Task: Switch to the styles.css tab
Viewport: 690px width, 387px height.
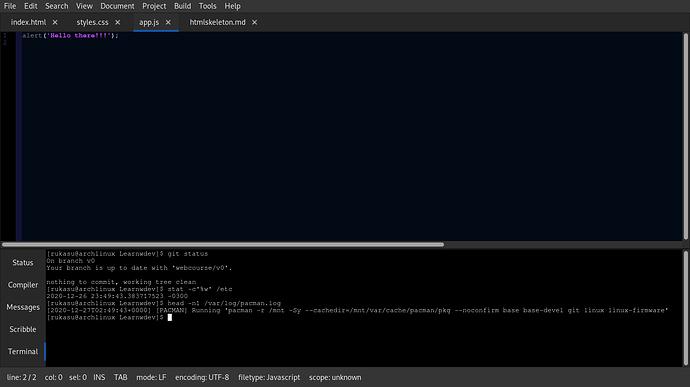Action: click(92, 22)
